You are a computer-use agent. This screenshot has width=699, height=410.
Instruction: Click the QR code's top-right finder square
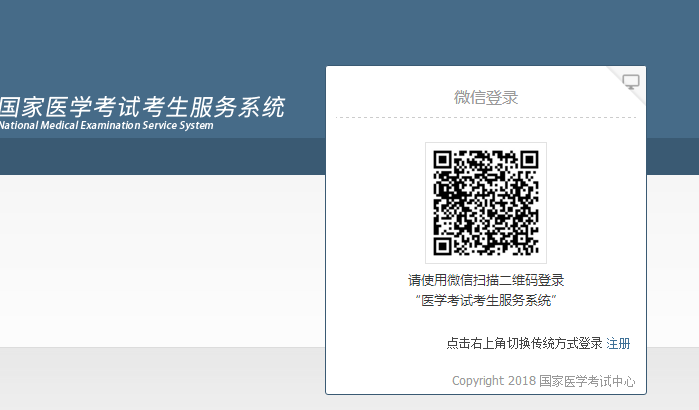pos(529,160)
